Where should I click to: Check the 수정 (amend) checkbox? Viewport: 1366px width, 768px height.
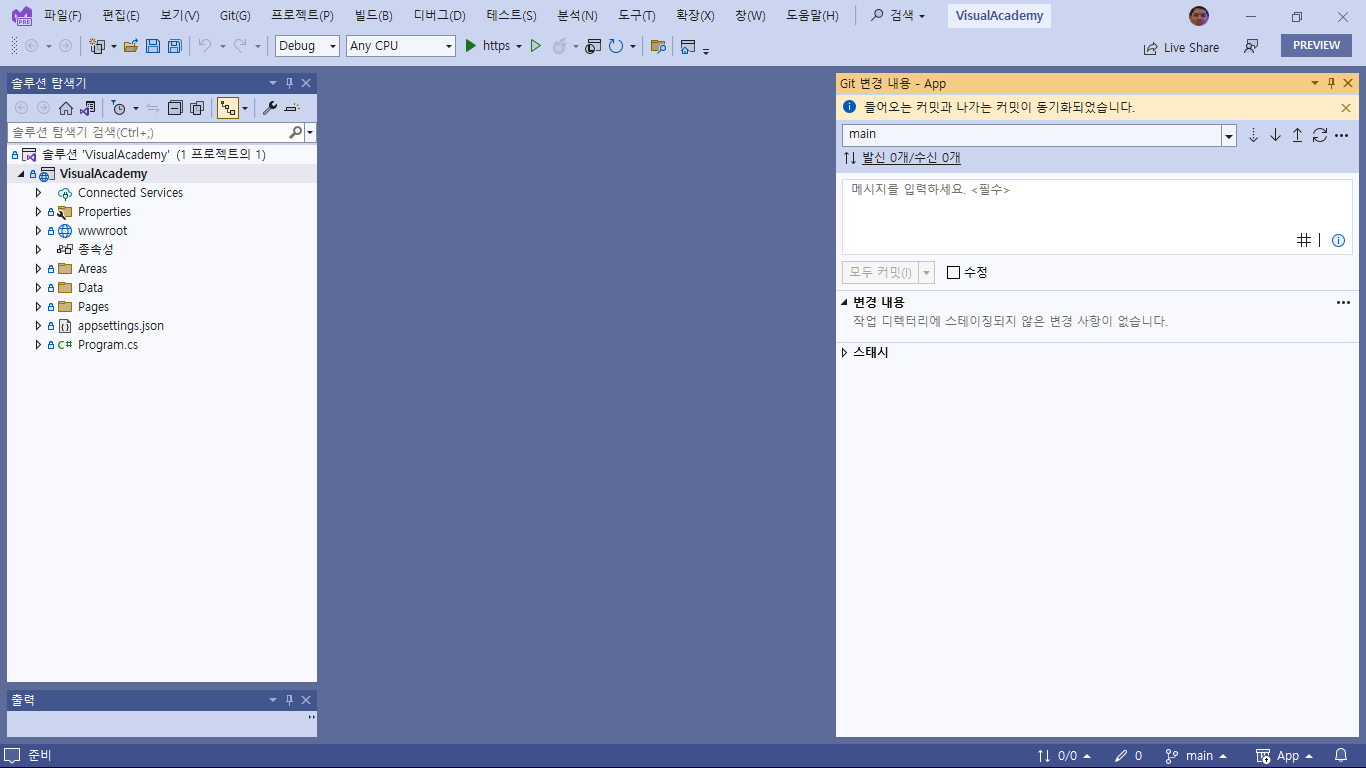click(953, 272)
